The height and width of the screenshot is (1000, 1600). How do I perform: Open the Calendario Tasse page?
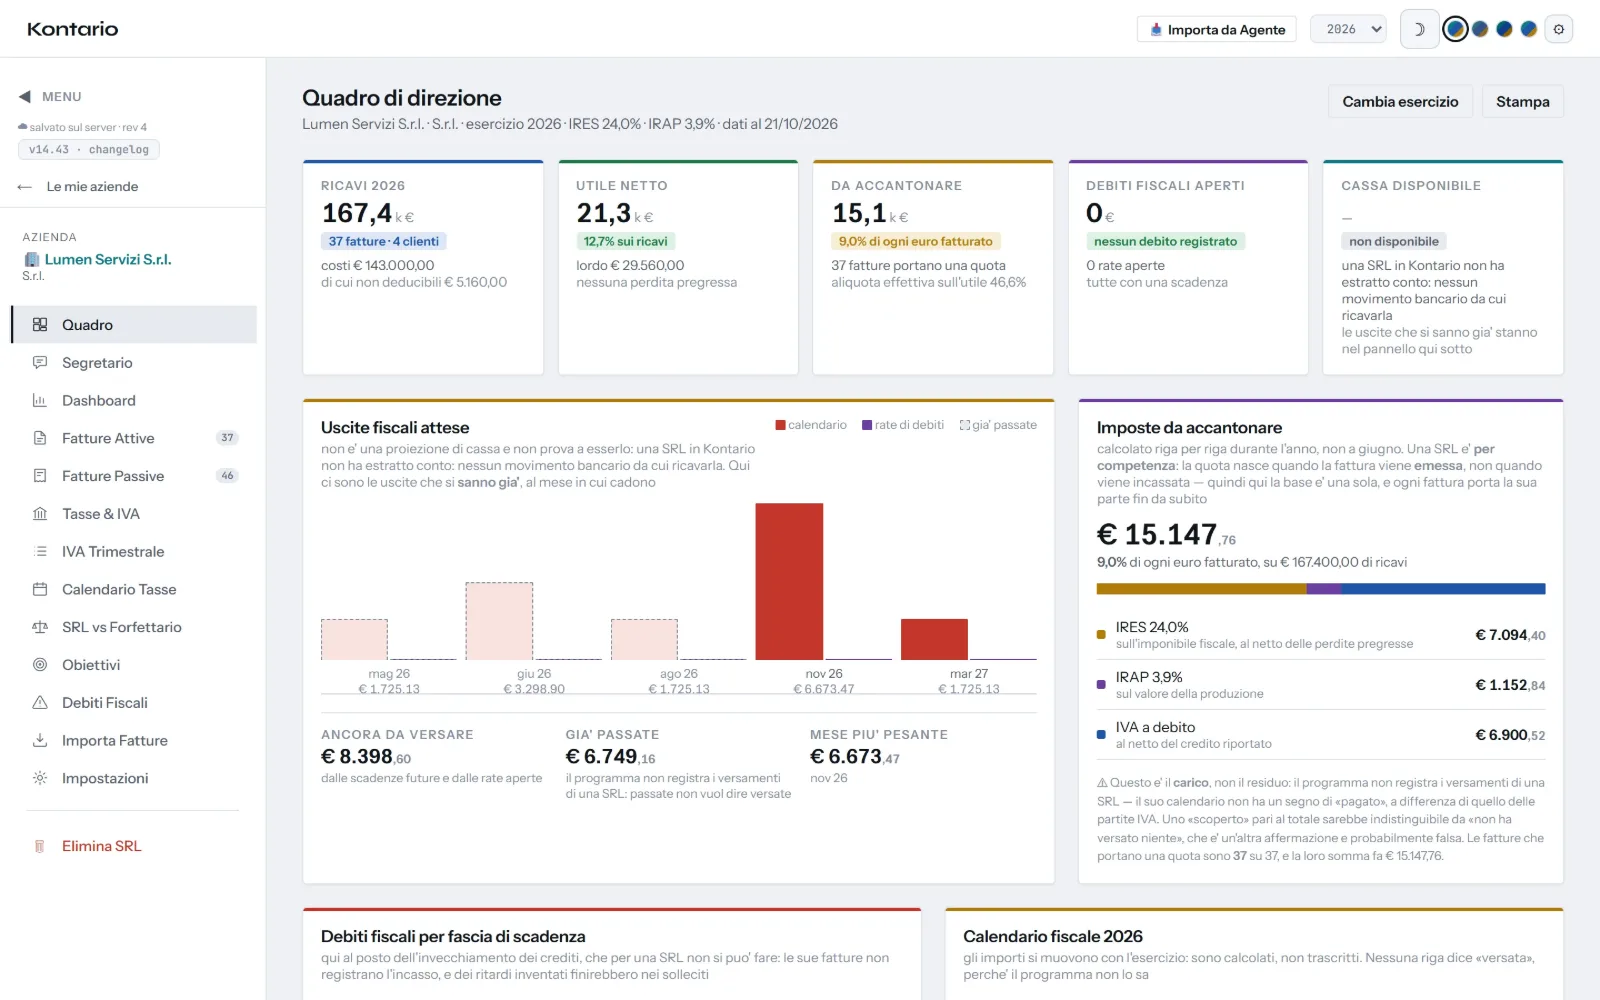pyautogui.click(x=134, y=590)
